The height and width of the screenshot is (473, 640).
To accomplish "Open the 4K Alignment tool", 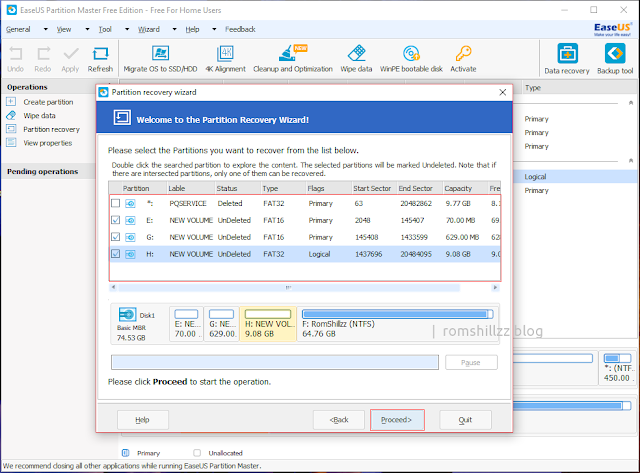I will [225, 59].
